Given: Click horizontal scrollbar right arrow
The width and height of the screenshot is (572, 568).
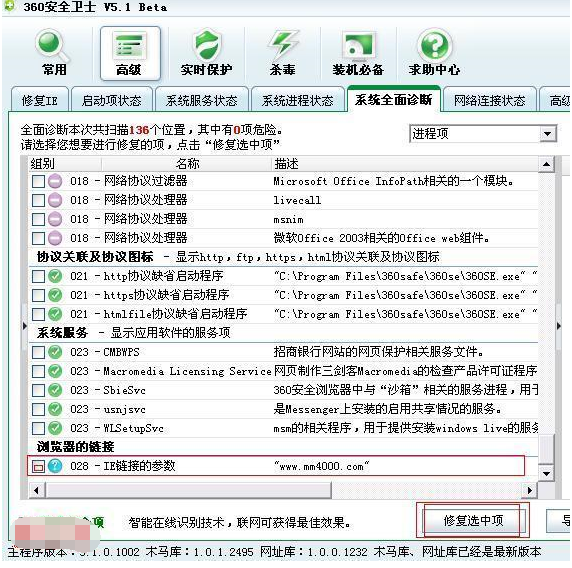Looking at the screenshot, I should [x=529, y=490].
